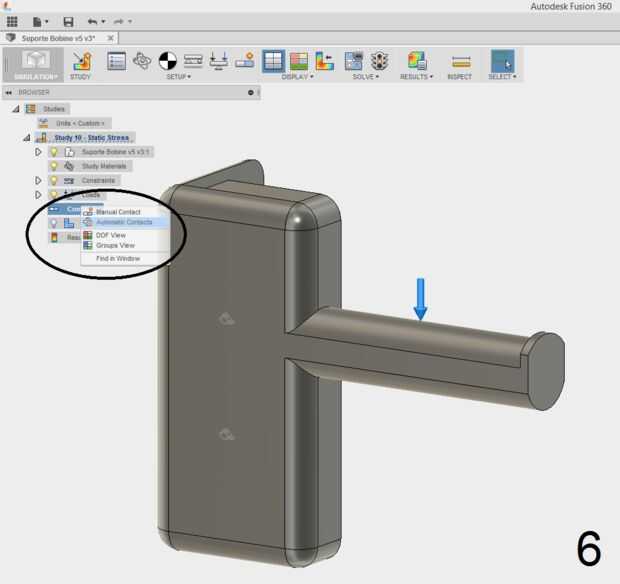Click the blue force arrow on the model

[420, 299]
